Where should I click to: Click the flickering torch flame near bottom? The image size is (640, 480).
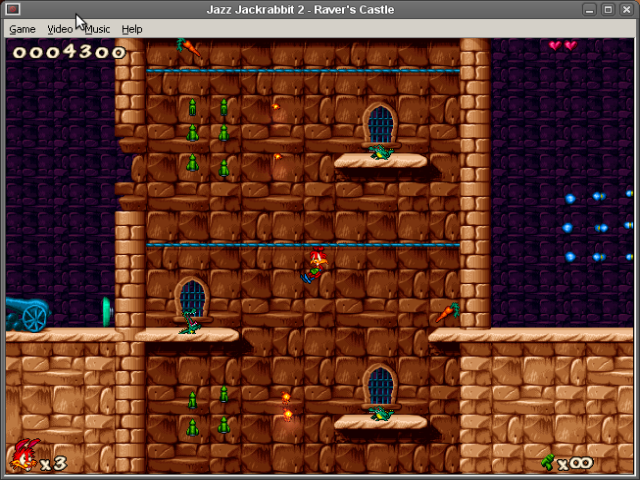tap(287, 407)
